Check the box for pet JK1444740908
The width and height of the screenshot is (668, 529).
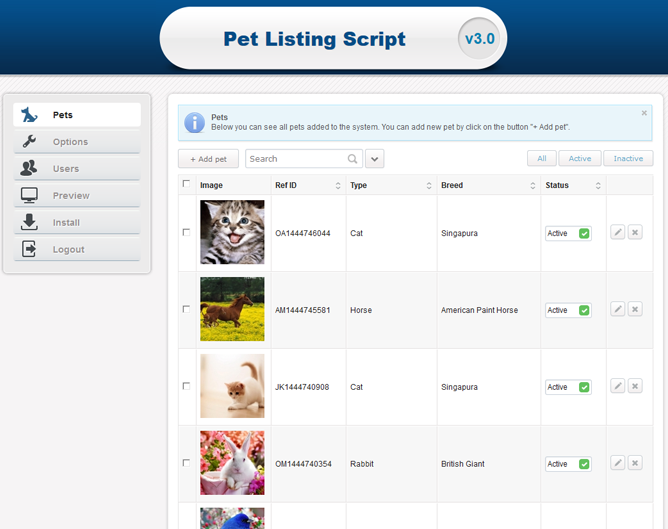click(186, 386)
